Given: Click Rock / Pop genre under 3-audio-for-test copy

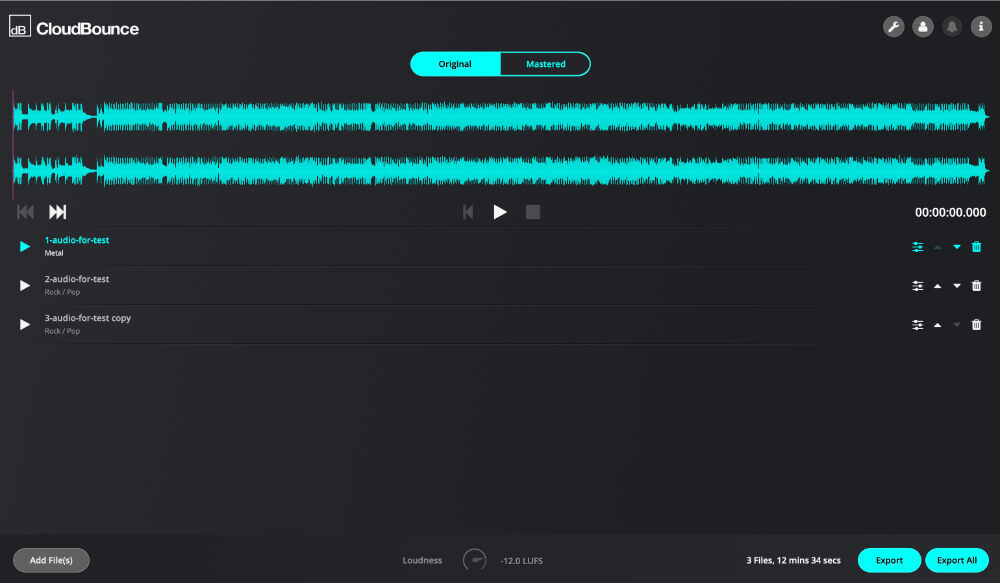Looking at the screenshot, I should 62,331.
